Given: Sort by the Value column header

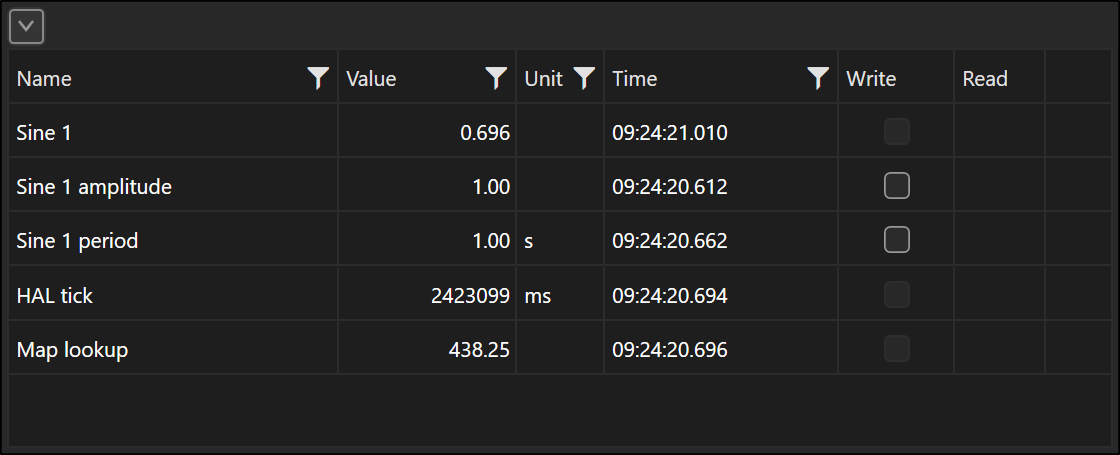Looking at the screenshot, I should pyautogui.click(x=371, y=79).
